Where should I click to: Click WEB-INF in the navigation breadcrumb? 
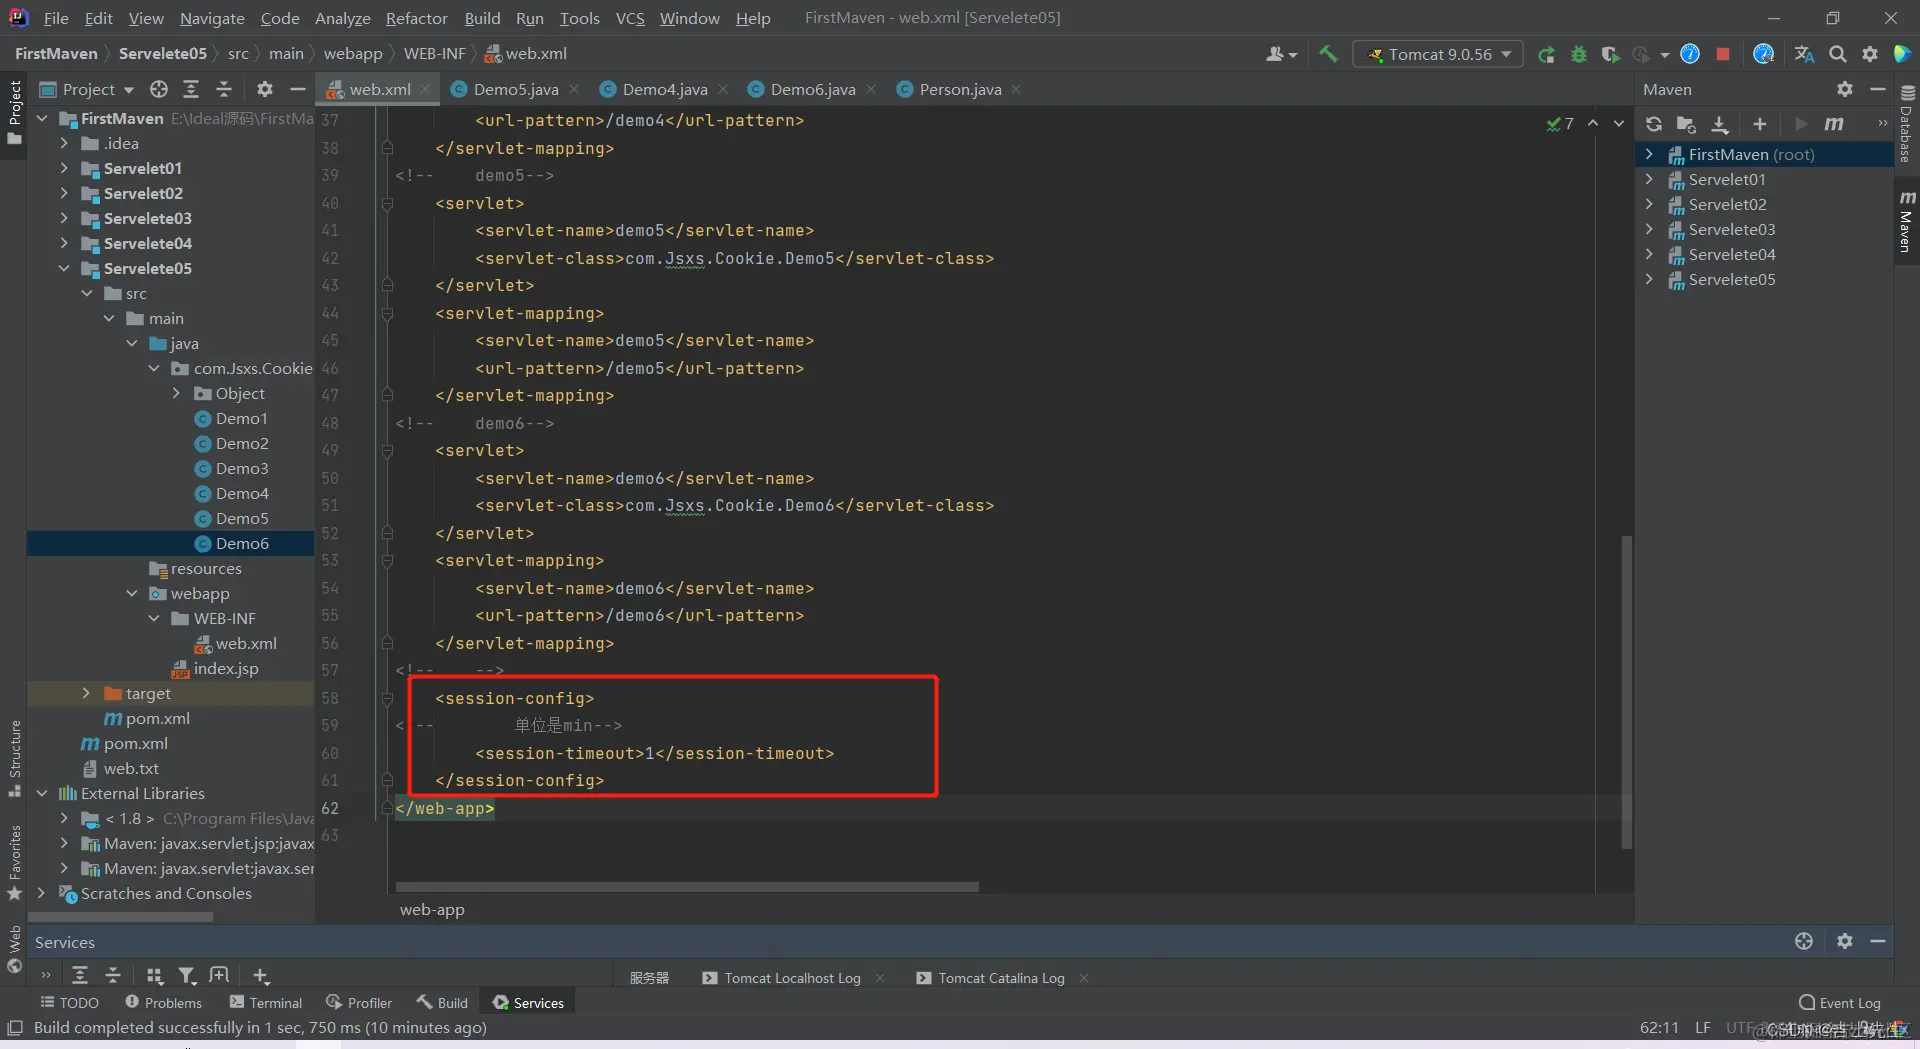coord(435,53)
